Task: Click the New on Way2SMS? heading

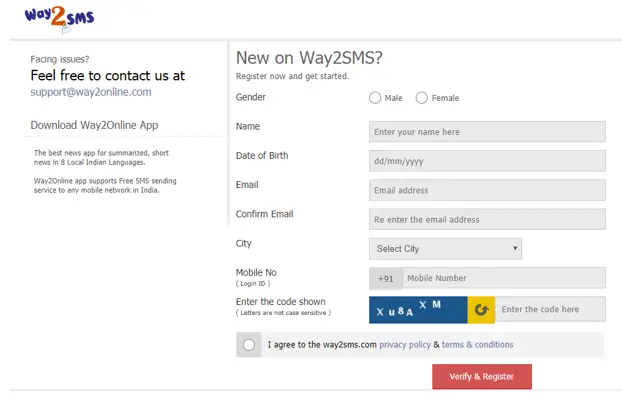Action: tap(309, 58)
